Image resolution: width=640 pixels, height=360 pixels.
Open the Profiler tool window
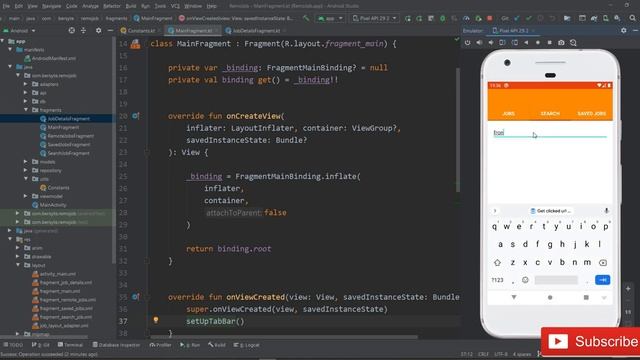click(160, 345)
